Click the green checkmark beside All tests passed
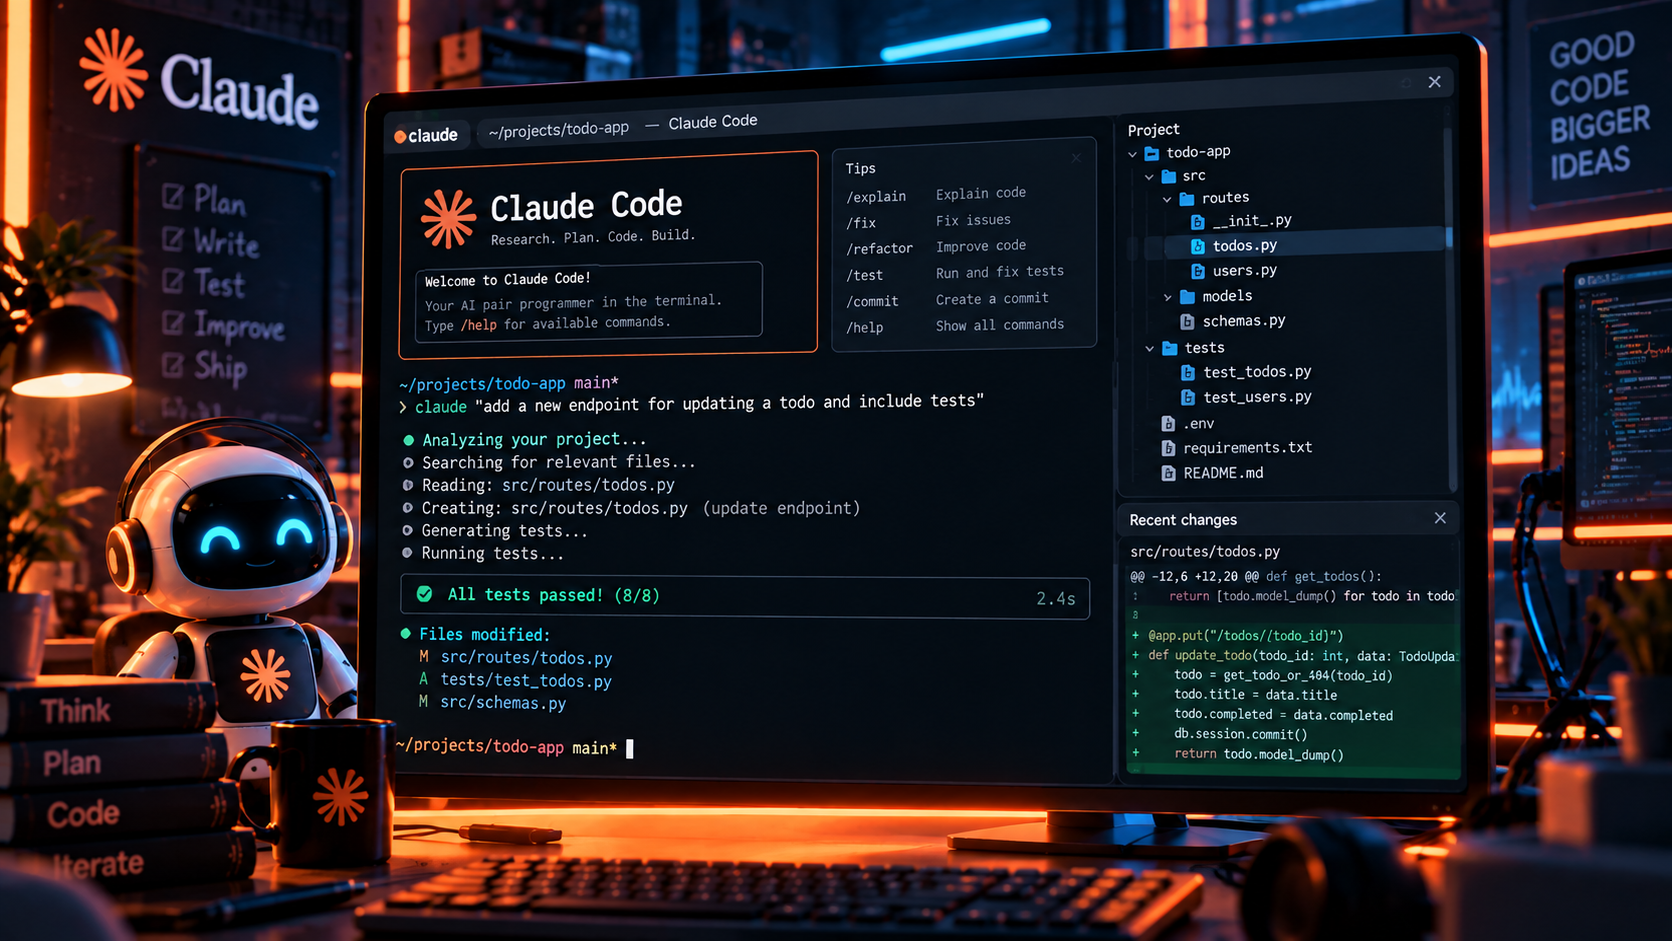 tap(425, 594)
